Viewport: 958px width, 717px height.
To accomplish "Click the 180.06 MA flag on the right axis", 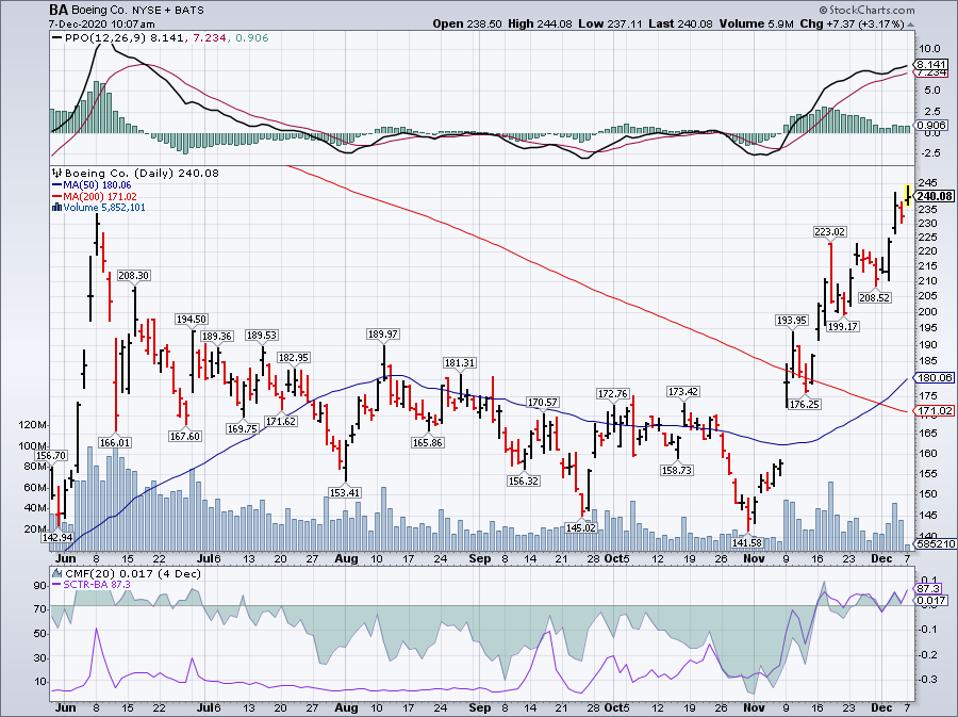I will coord(935,378).
